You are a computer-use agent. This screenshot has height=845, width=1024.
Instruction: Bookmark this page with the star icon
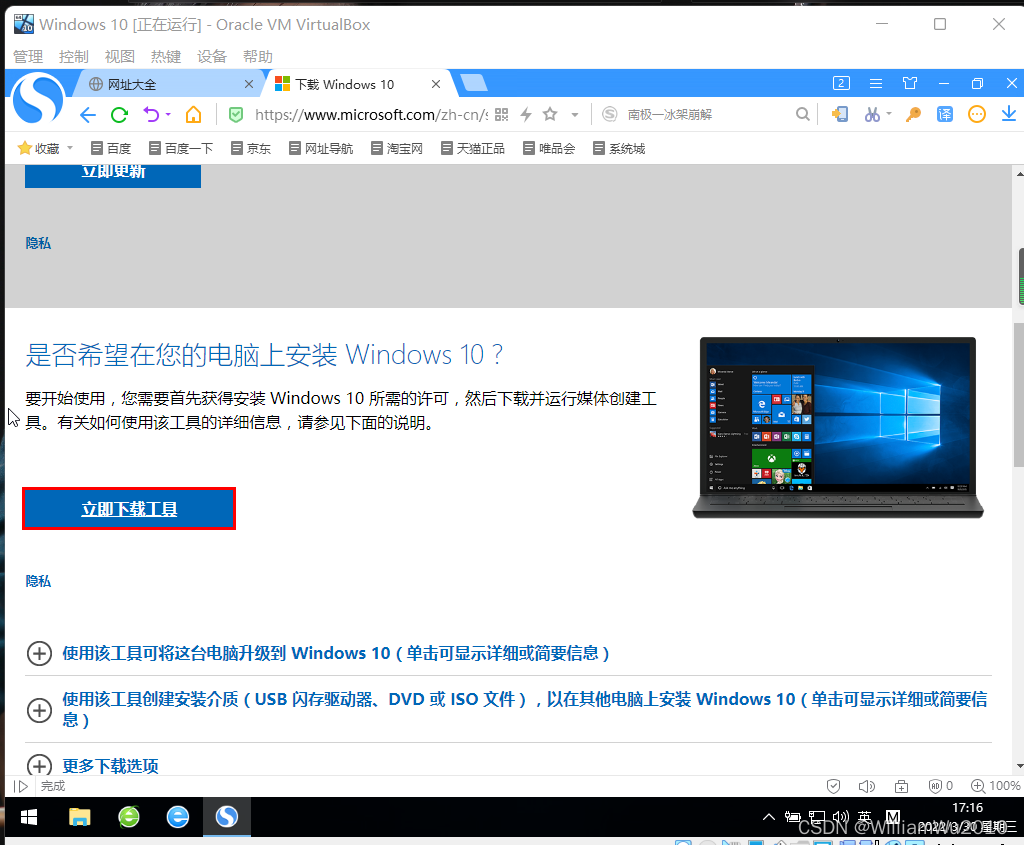(551, 114)
